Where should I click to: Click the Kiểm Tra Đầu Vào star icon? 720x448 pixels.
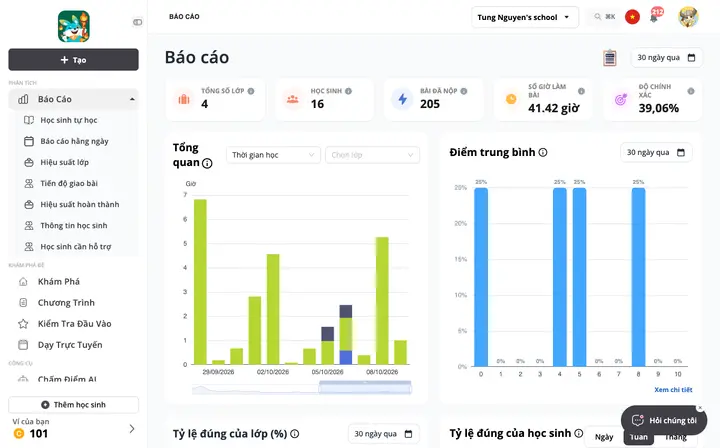tap(23, 324)
